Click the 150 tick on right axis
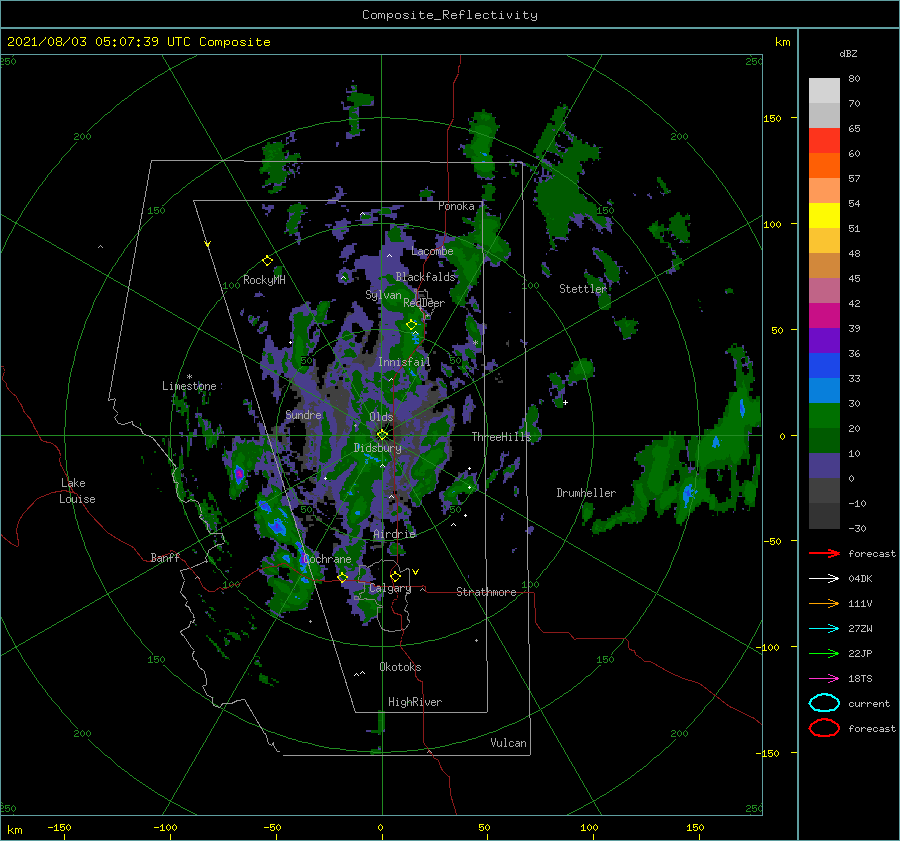This screenshot has width=900, height=841. pos(773,118)
